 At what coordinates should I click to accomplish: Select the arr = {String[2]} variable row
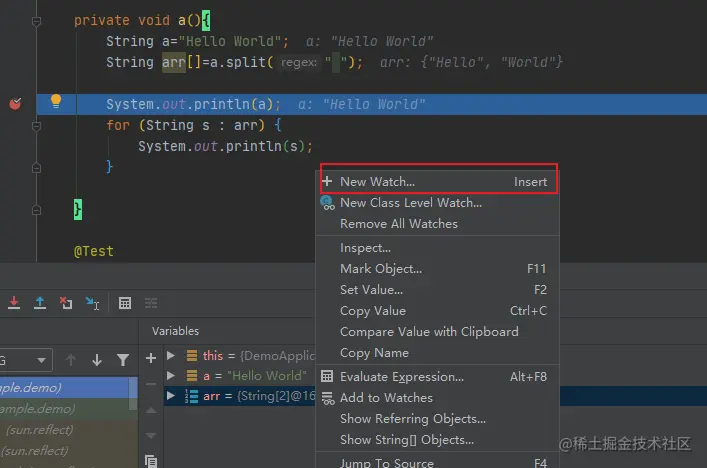click(239, 396)
